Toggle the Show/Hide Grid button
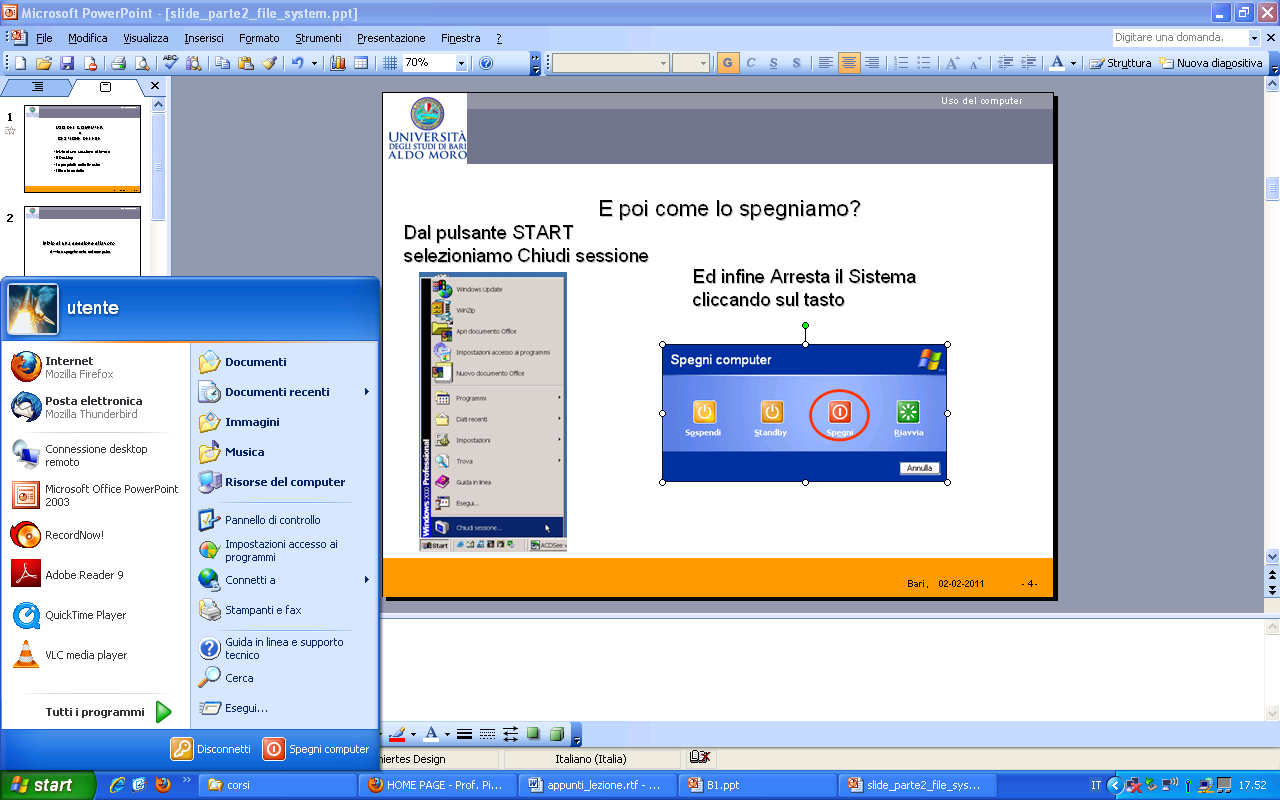Screen dimensions: 1280x800 click(x=390, y=63)
